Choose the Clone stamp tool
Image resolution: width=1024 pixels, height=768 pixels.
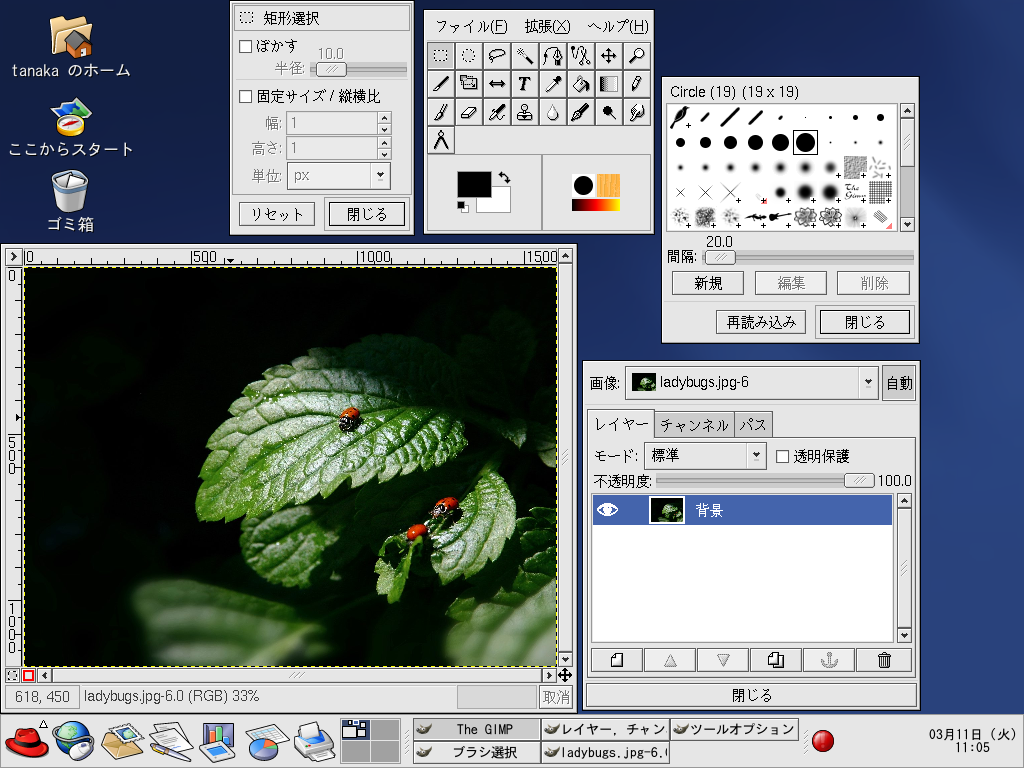(524, 112)
